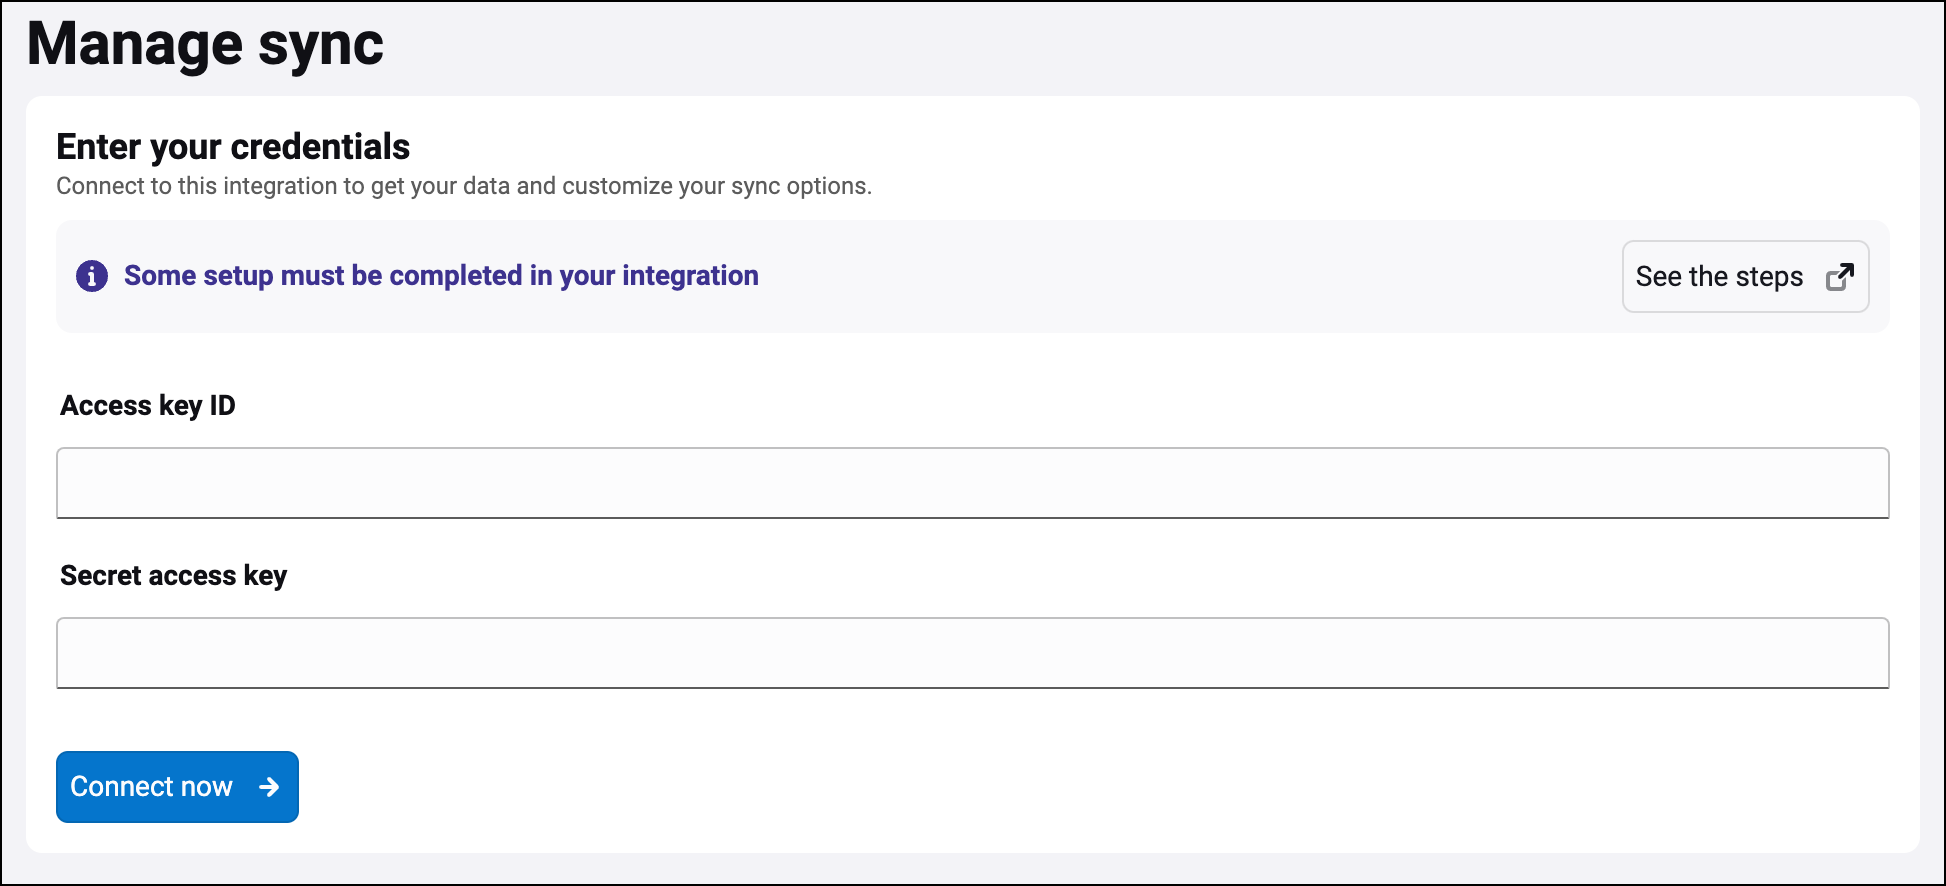Screen dimensions: 1946x886
Task: Click the "Manage sync" page title
Action: point(205,45)
